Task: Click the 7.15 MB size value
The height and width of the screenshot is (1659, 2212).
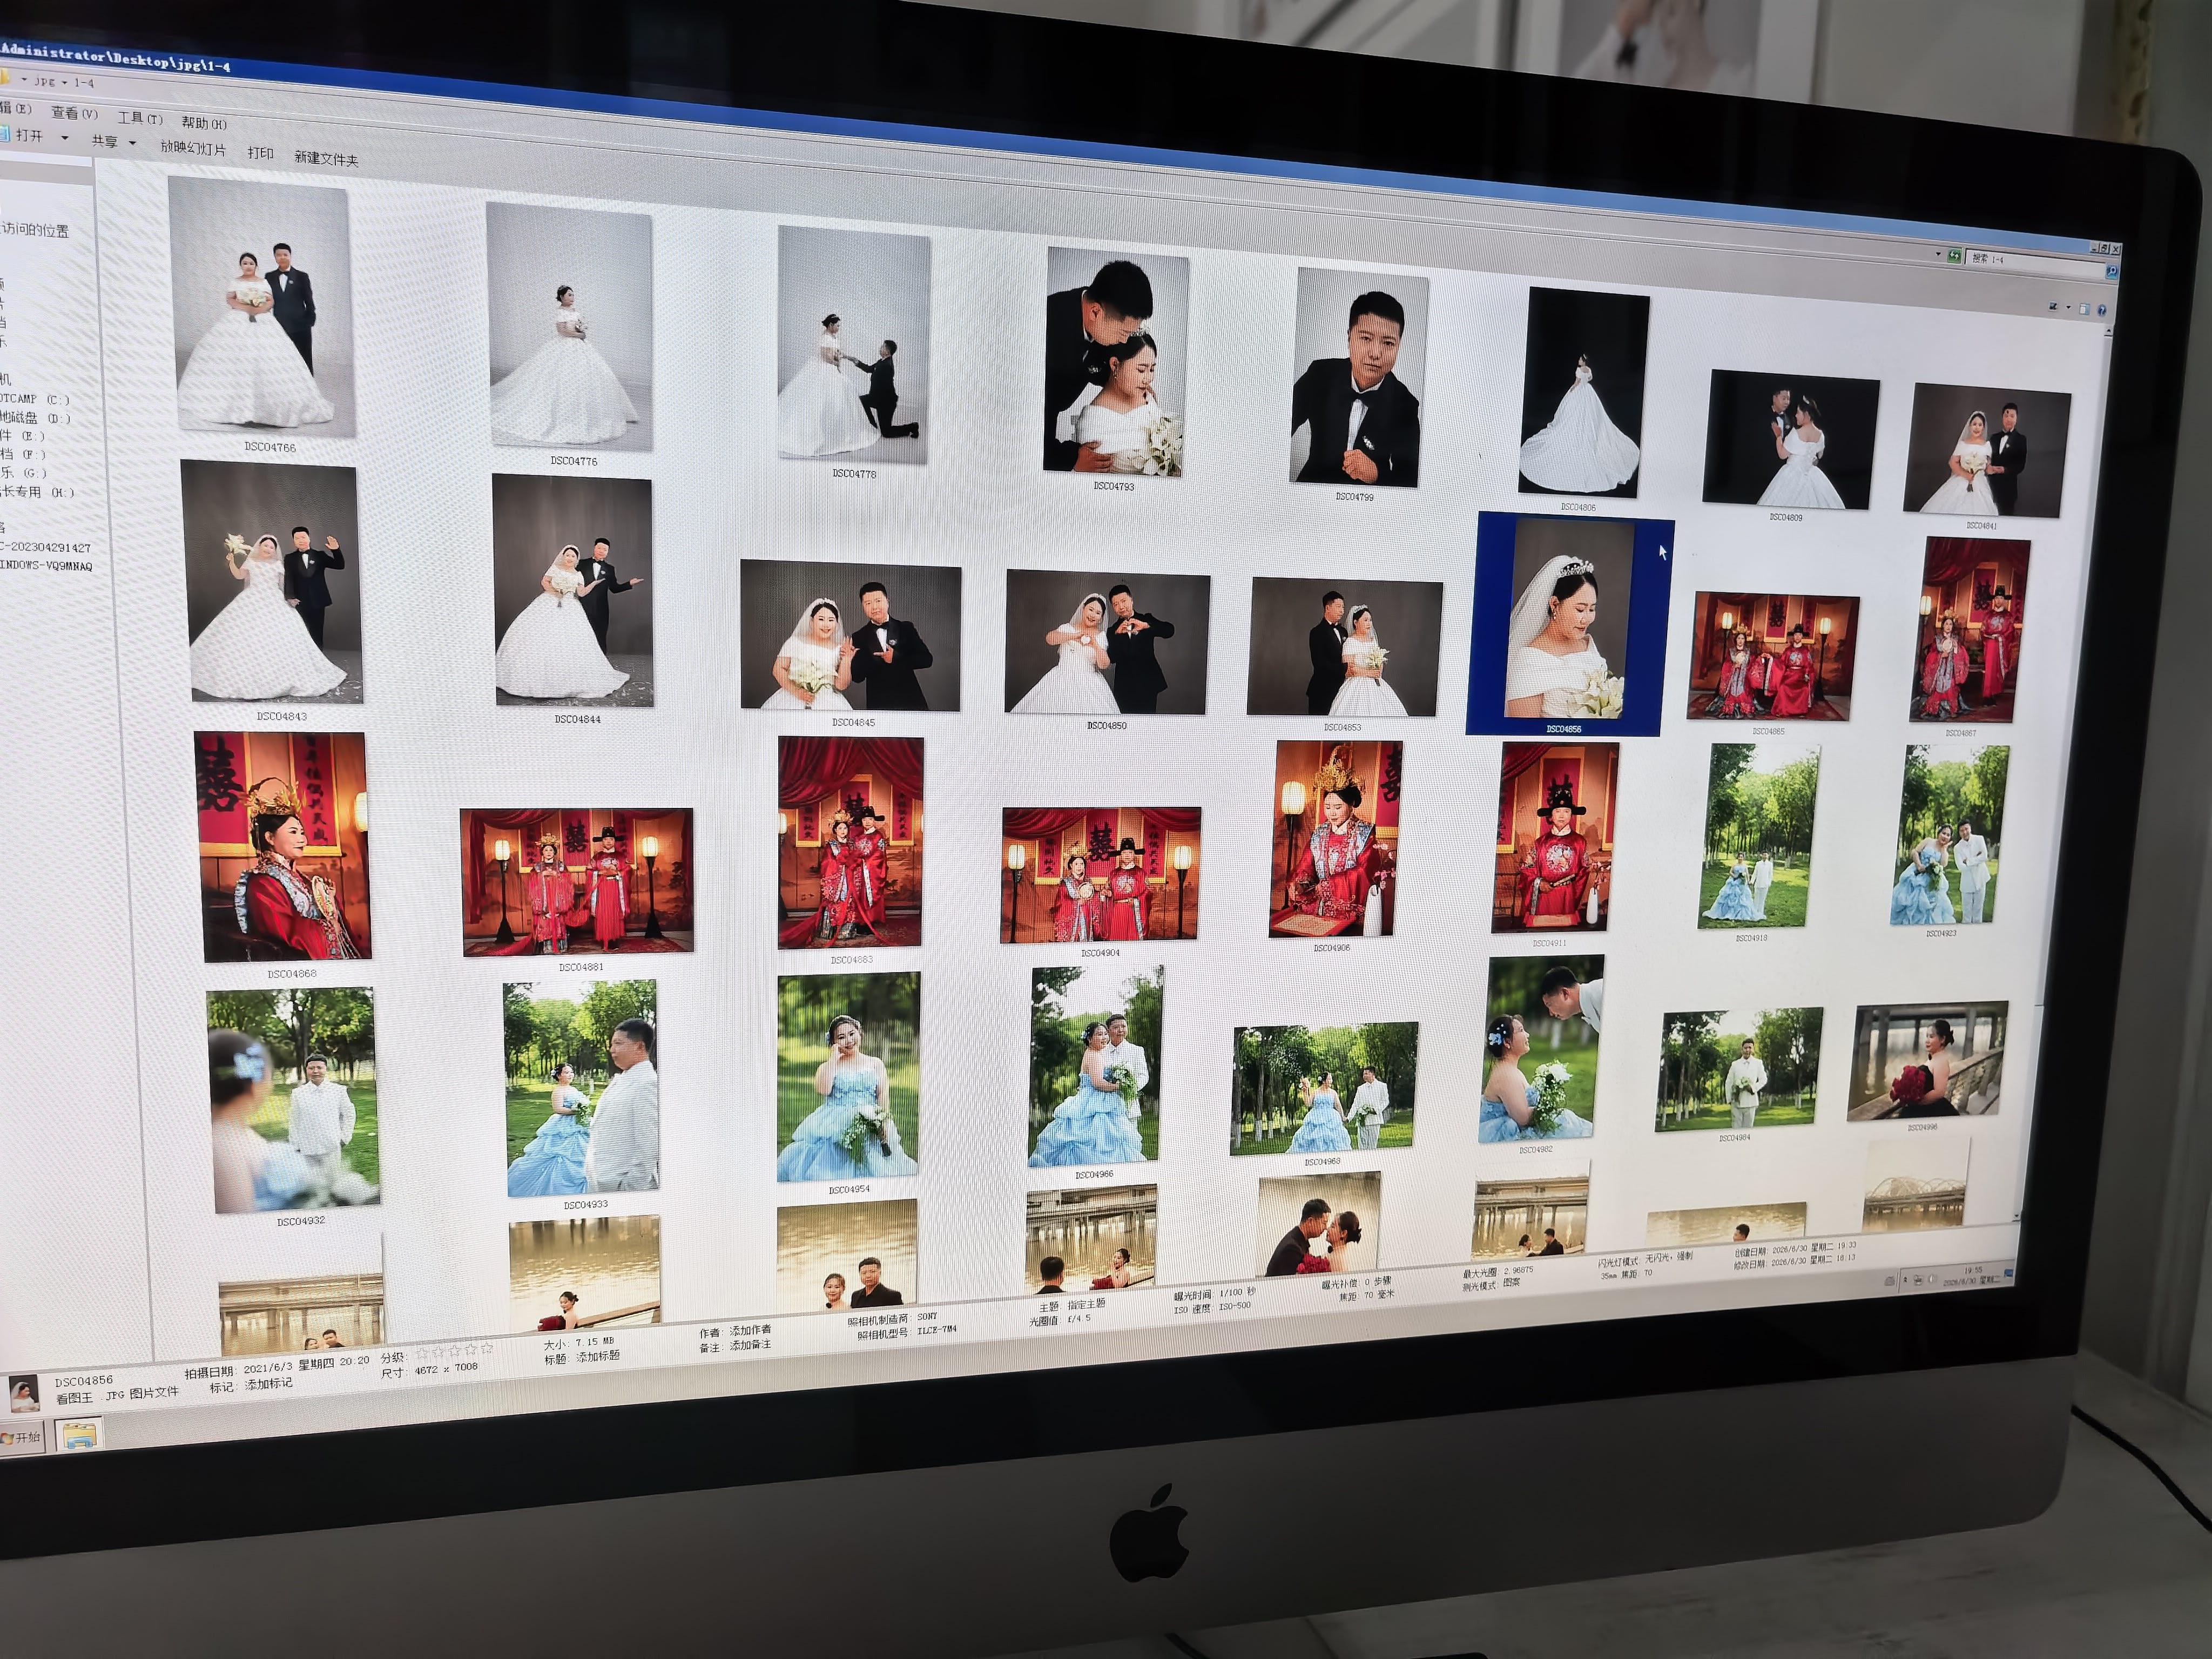Action: tap(594, 1342)
